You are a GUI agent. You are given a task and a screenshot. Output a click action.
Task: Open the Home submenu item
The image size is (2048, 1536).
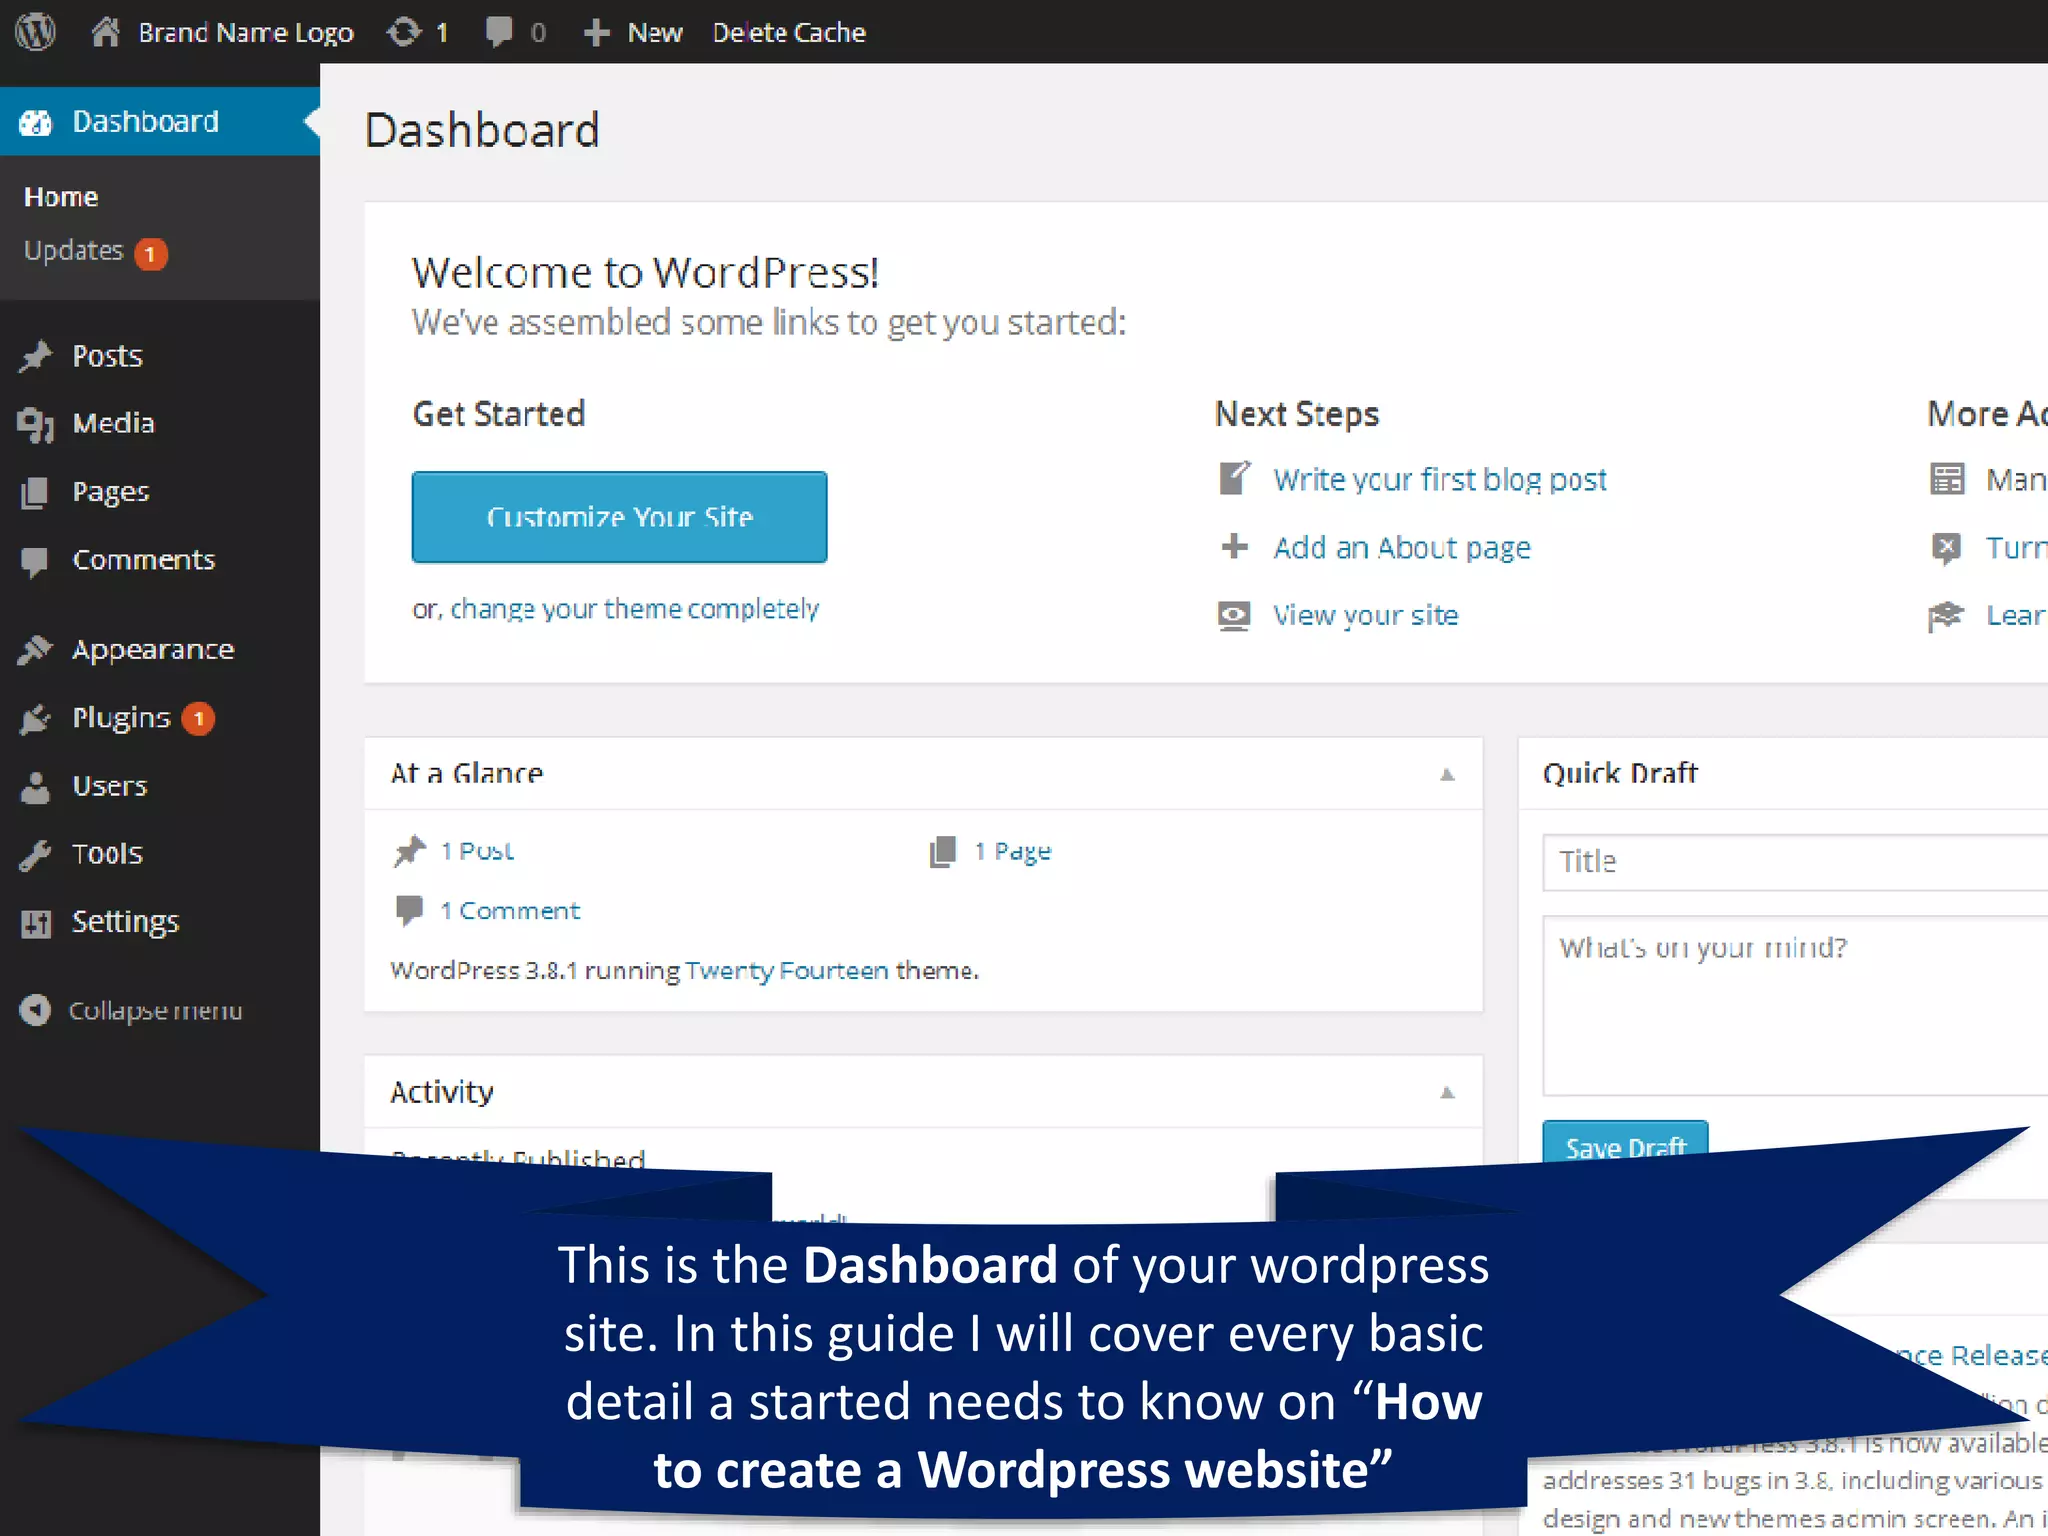click(61, 197)
